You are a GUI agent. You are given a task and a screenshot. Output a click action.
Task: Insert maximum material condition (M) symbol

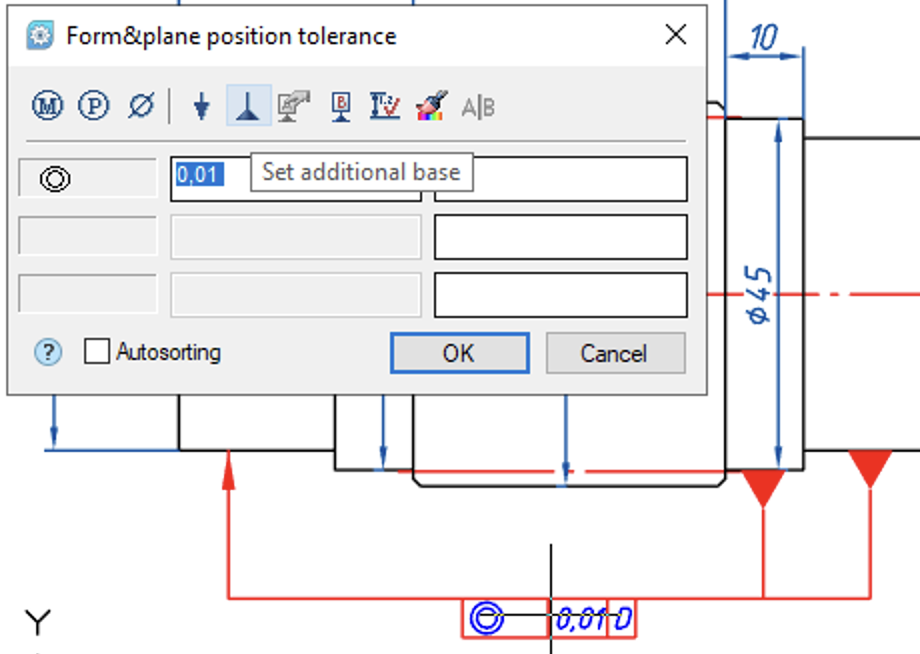pyautogui.click(x=47, y=106)
